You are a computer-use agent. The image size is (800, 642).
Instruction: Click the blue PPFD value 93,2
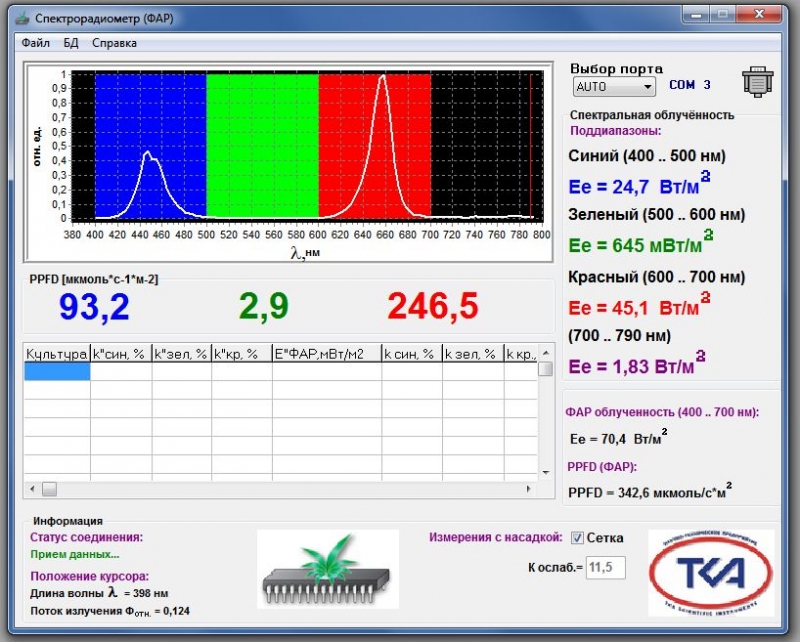pos(94,307)
